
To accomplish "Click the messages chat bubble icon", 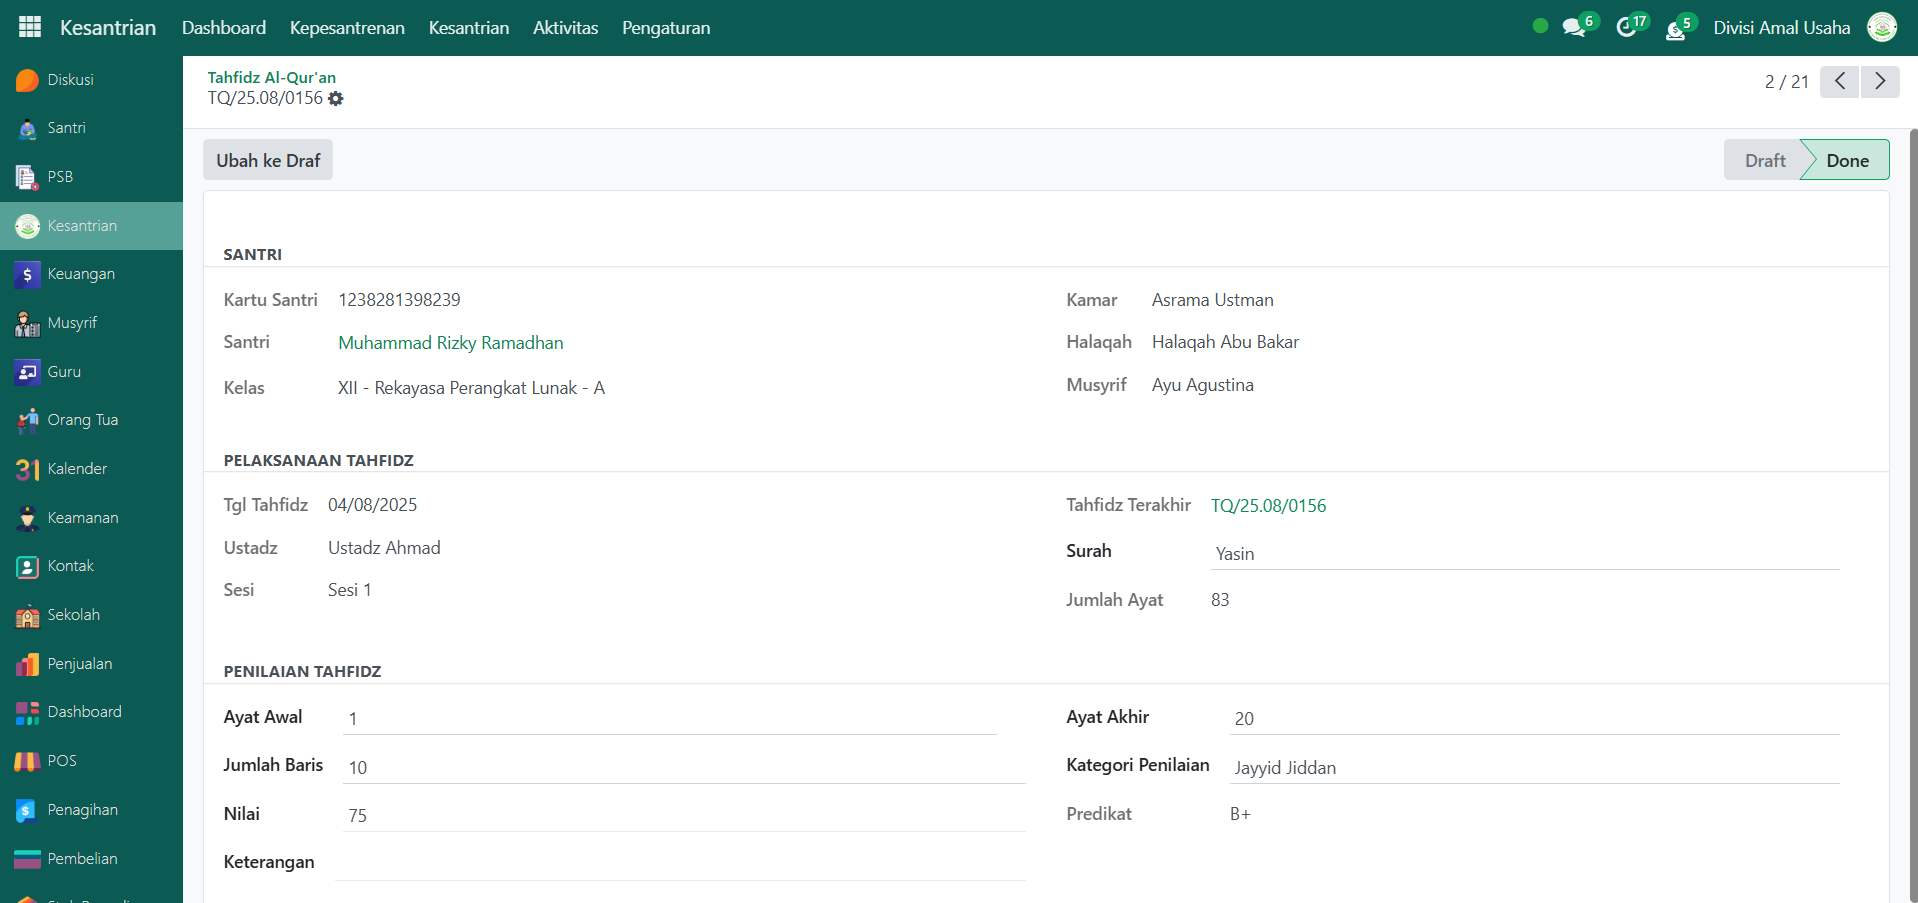I will click(1574, 28).
